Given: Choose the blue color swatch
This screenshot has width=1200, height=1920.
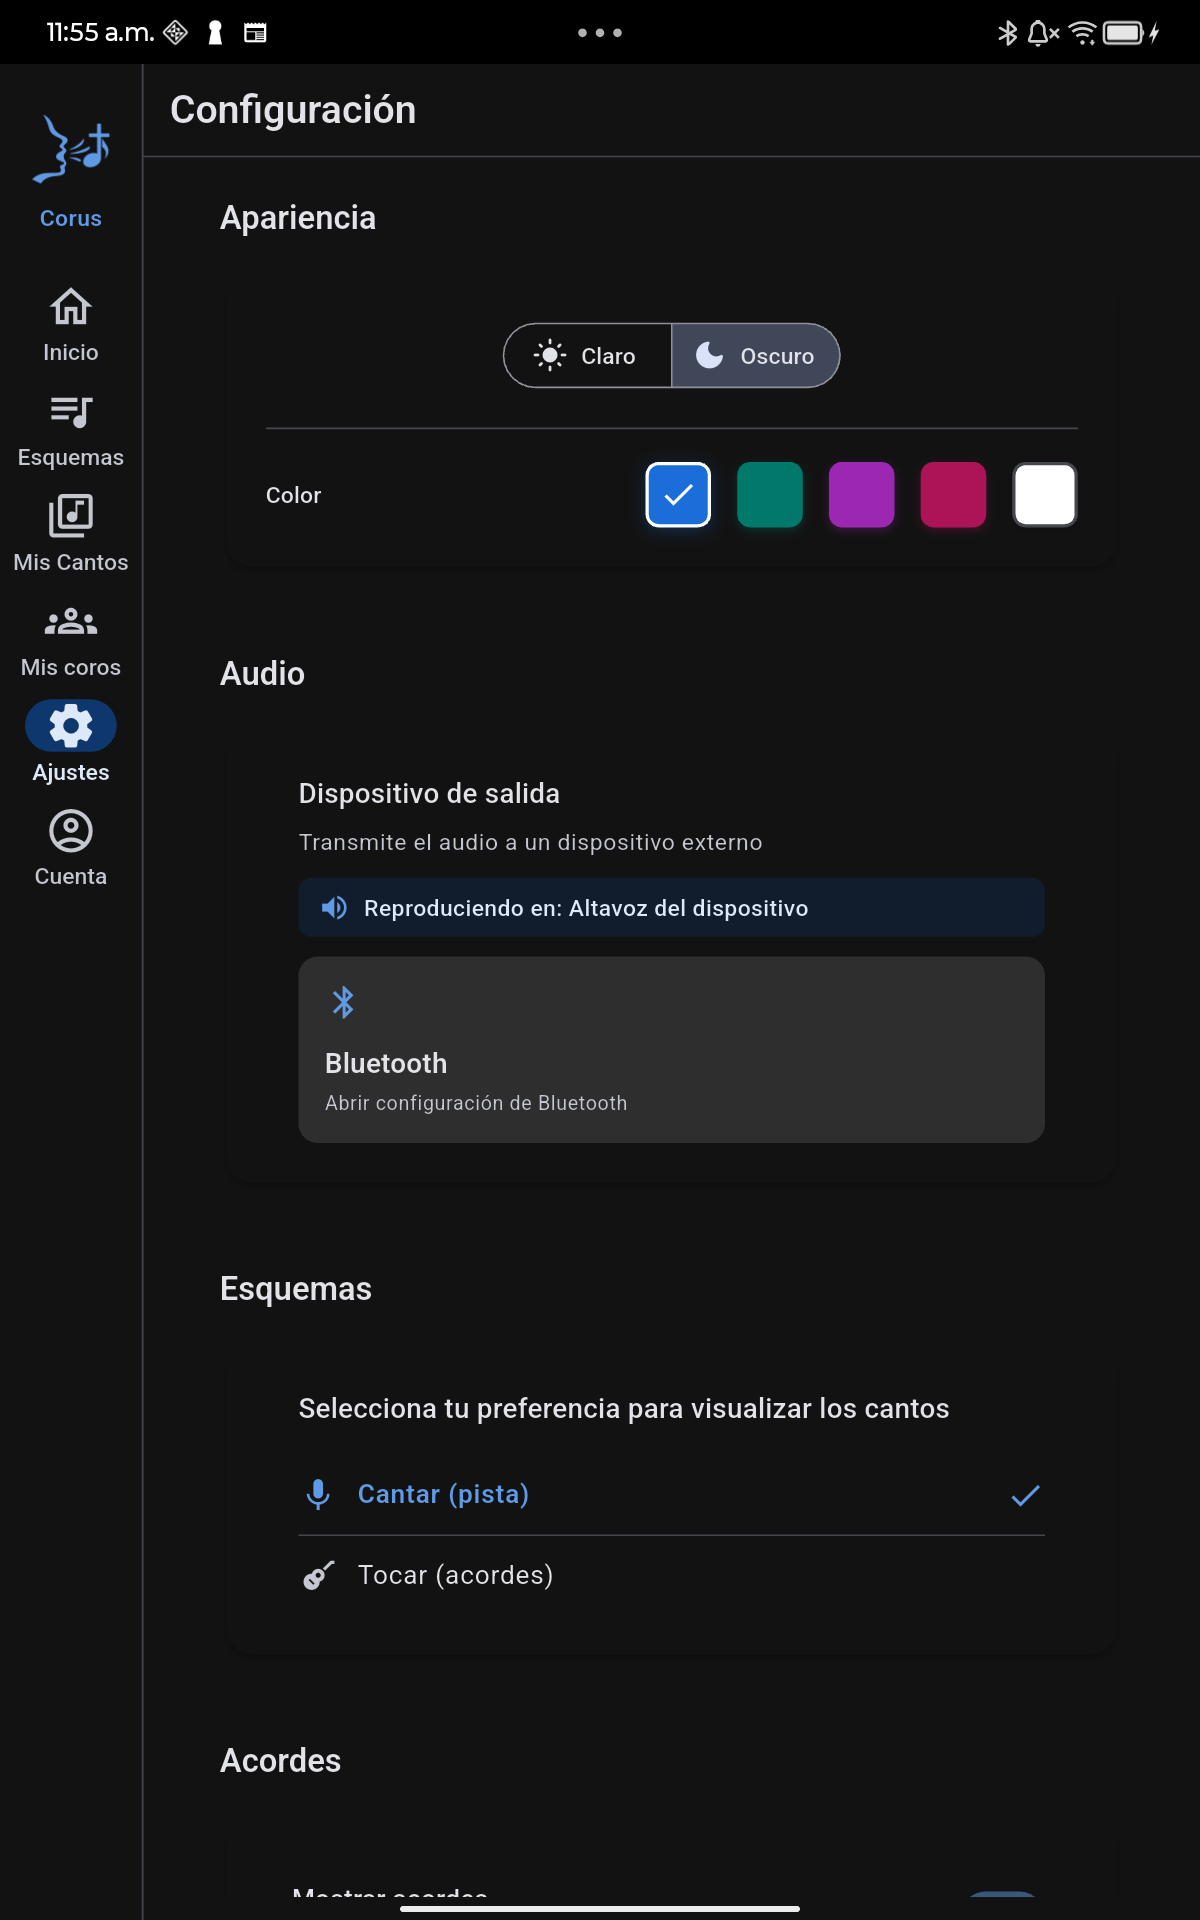Looking at the screenshot, I should click(678, 495).
